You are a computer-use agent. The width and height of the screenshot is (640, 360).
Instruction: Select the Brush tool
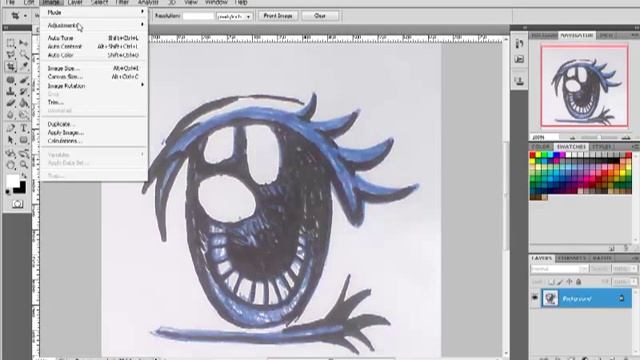click(24, 80)
